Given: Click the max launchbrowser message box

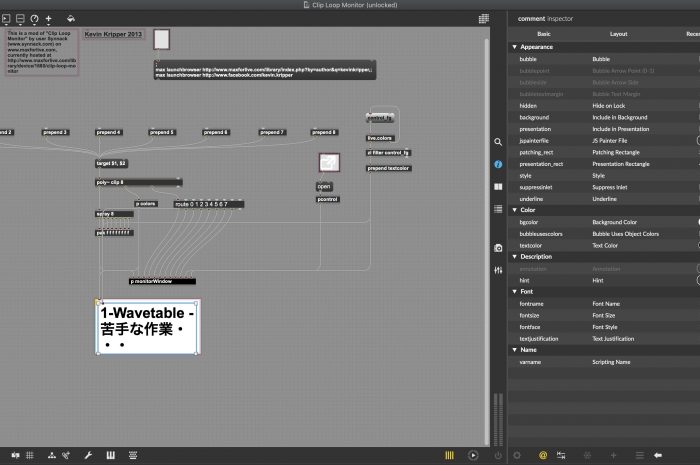Looking at the screenshot, I should pos(265,70).
